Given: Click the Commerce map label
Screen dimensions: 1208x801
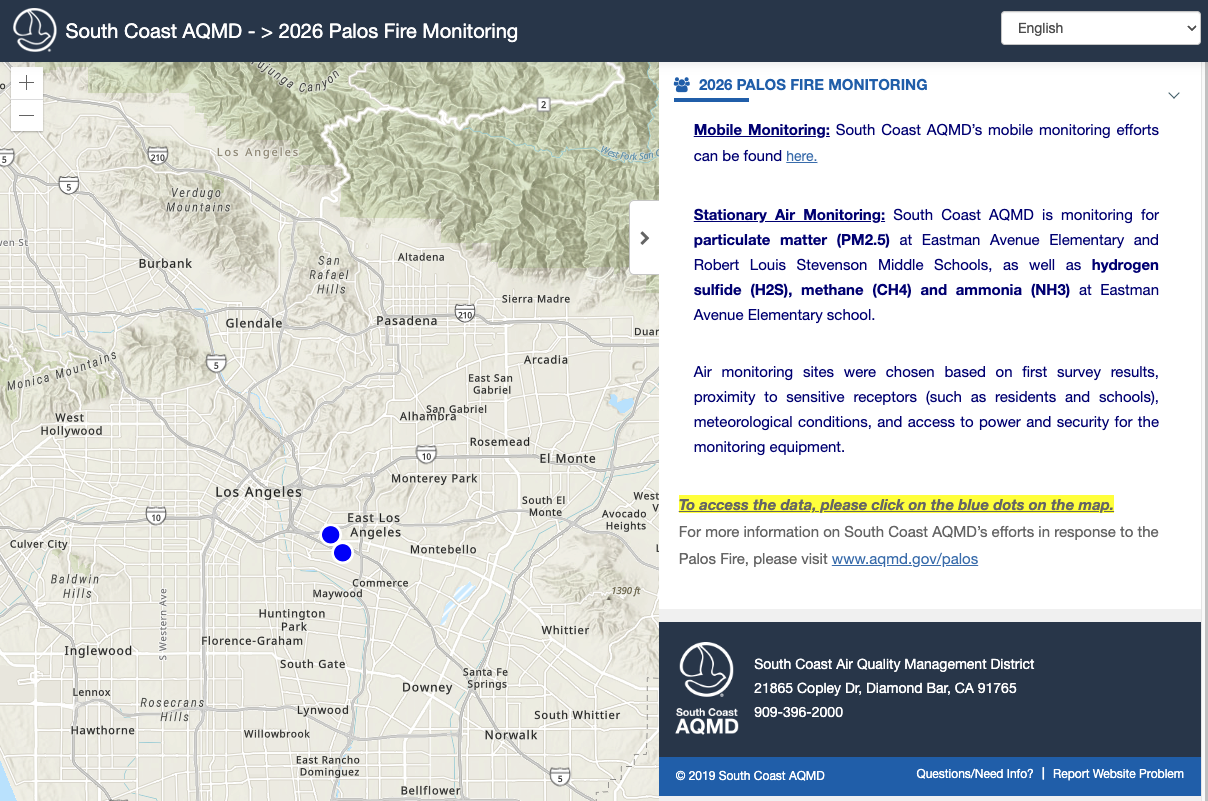Looking at the screenshot, I should coord(380,583).
